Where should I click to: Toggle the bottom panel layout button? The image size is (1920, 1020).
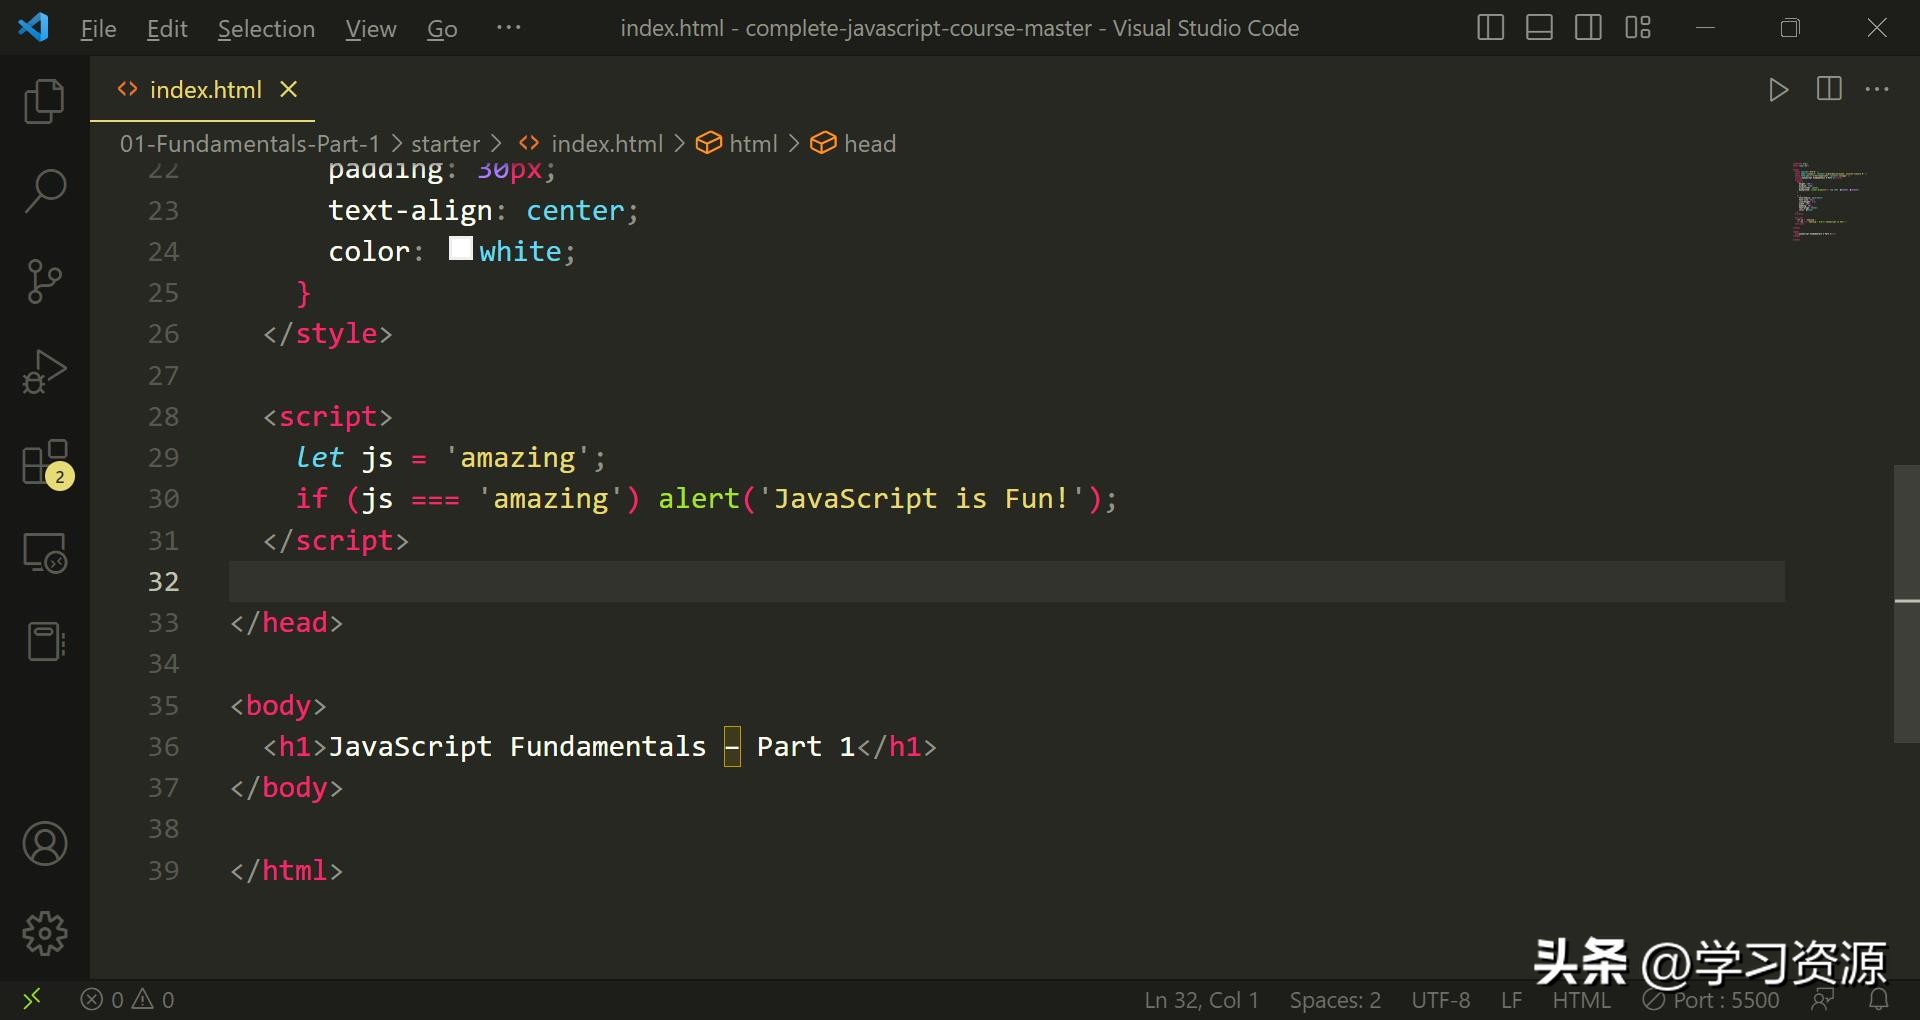tap(1539, 28)
